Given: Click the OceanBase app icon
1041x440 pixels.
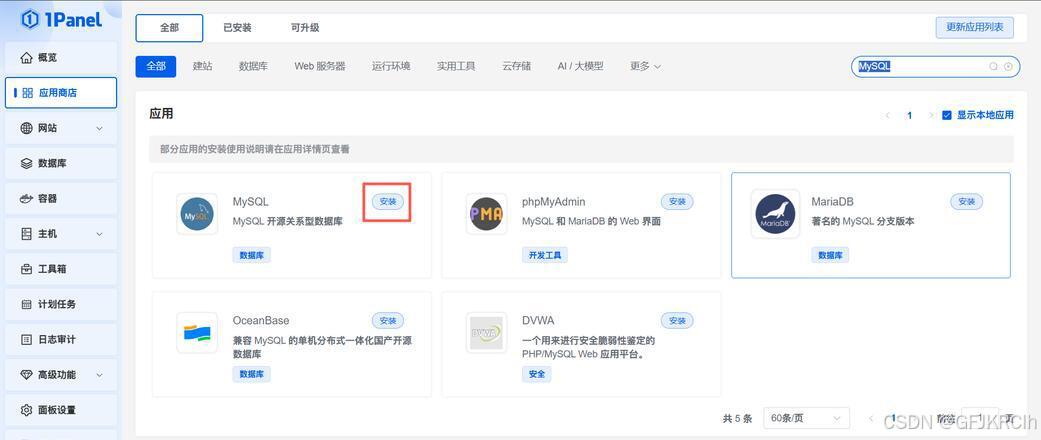Looking at the screenshot, I should [197, 332].
